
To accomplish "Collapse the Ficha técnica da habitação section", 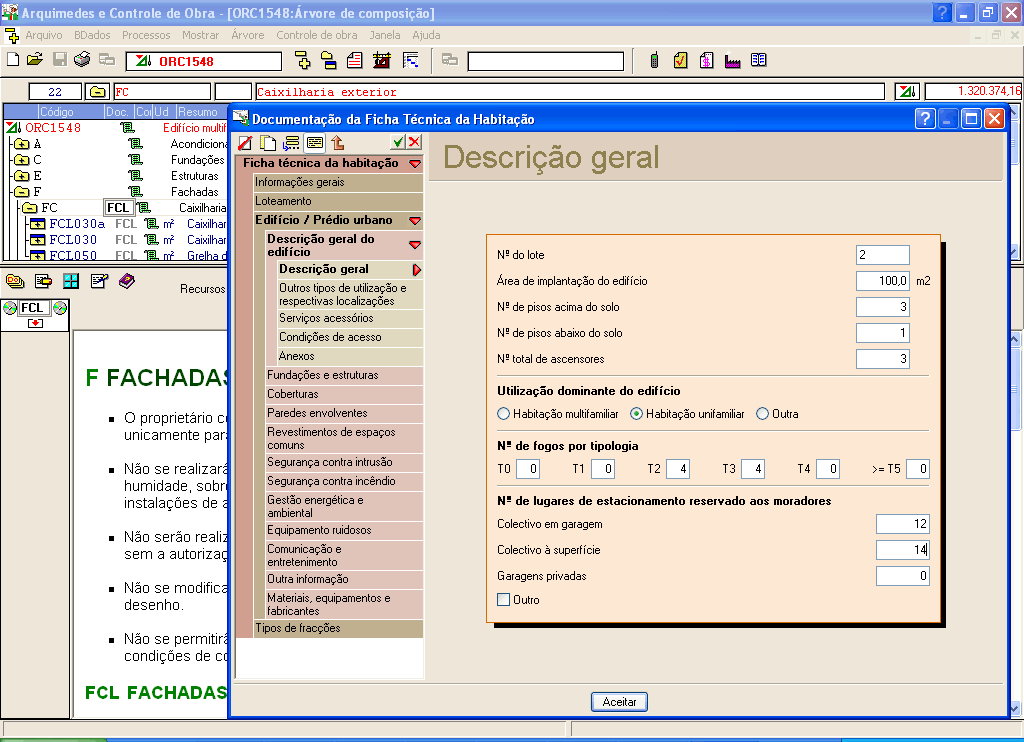I will coord(414,163).
